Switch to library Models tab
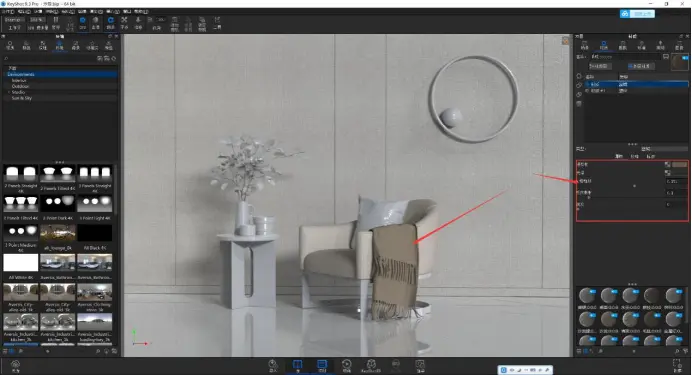 click(x=108, y=45)
